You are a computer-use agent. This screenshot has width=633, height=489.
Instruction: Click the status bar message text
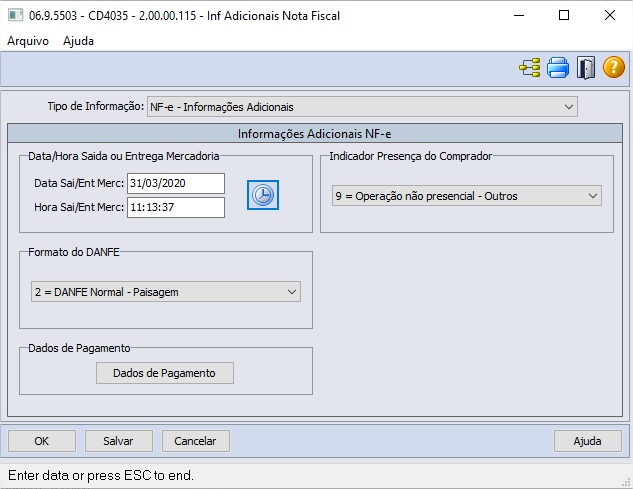[x=101, y=476]
